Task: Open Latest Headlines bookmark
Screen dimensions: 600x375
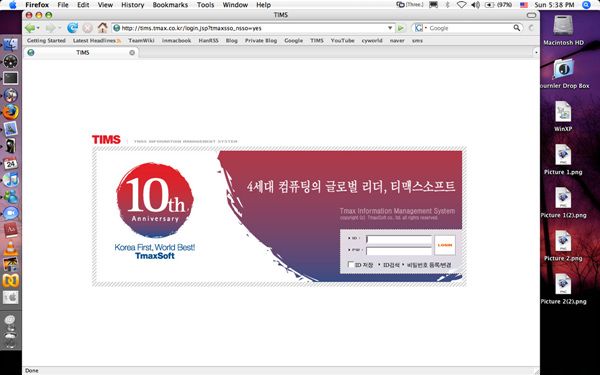Action: coord(97,41)
